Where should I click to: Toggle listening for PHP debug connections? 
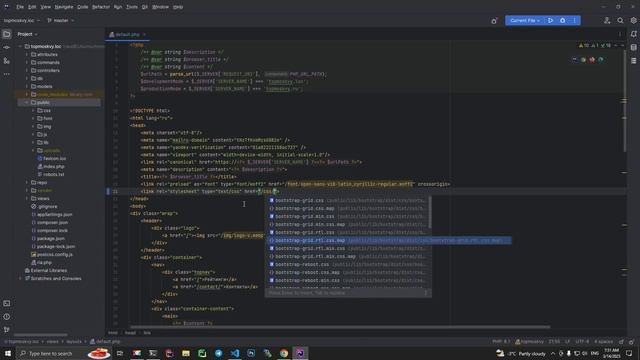494,21
